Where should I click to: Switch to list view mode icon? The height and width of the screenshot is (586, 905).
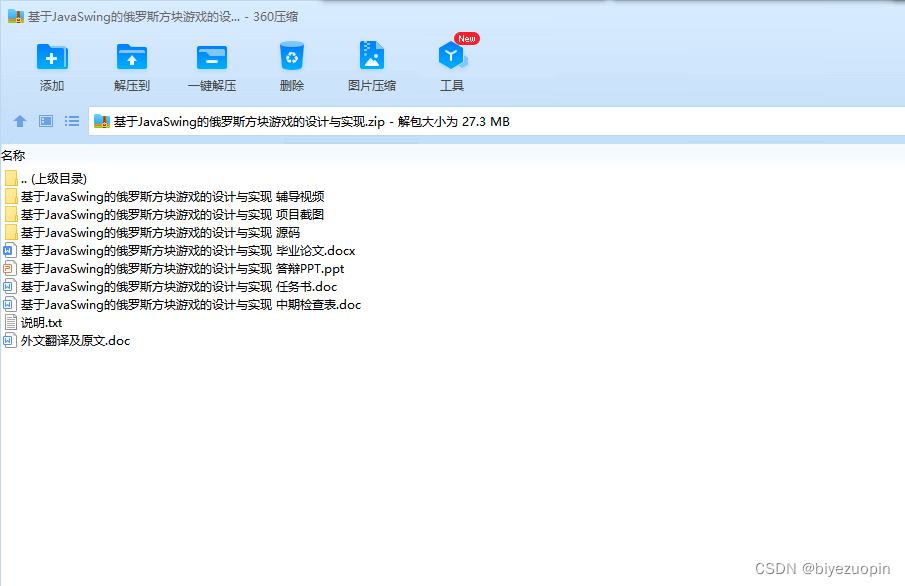point(71,121)
